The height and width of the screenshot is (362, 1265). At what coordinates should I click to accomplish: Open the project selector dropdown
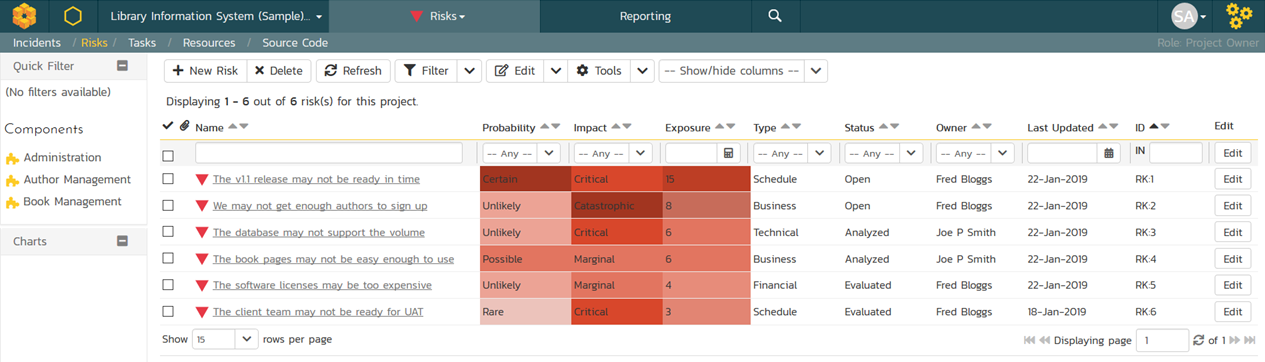(x=216, y=16)
